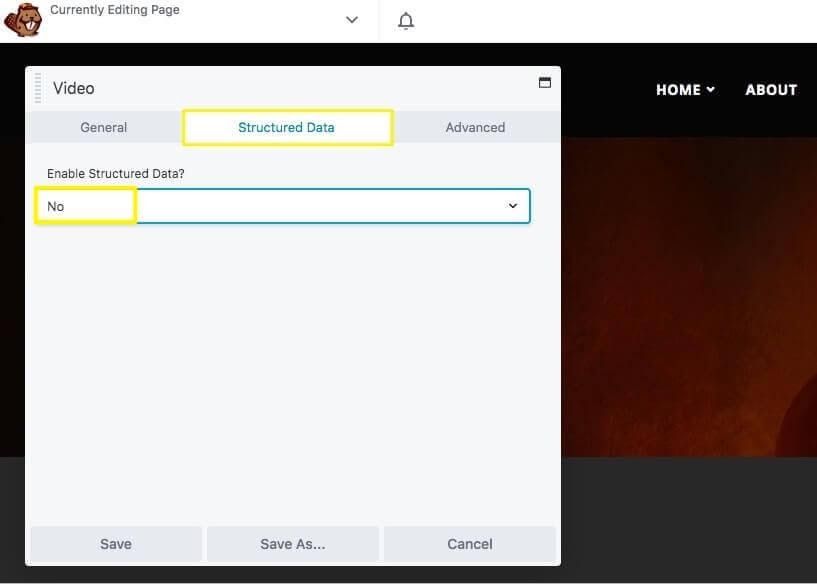The height and width of the screenshot is (584, 817).
Task: Click the Beaver Builder logo icon
Action: 22,19
